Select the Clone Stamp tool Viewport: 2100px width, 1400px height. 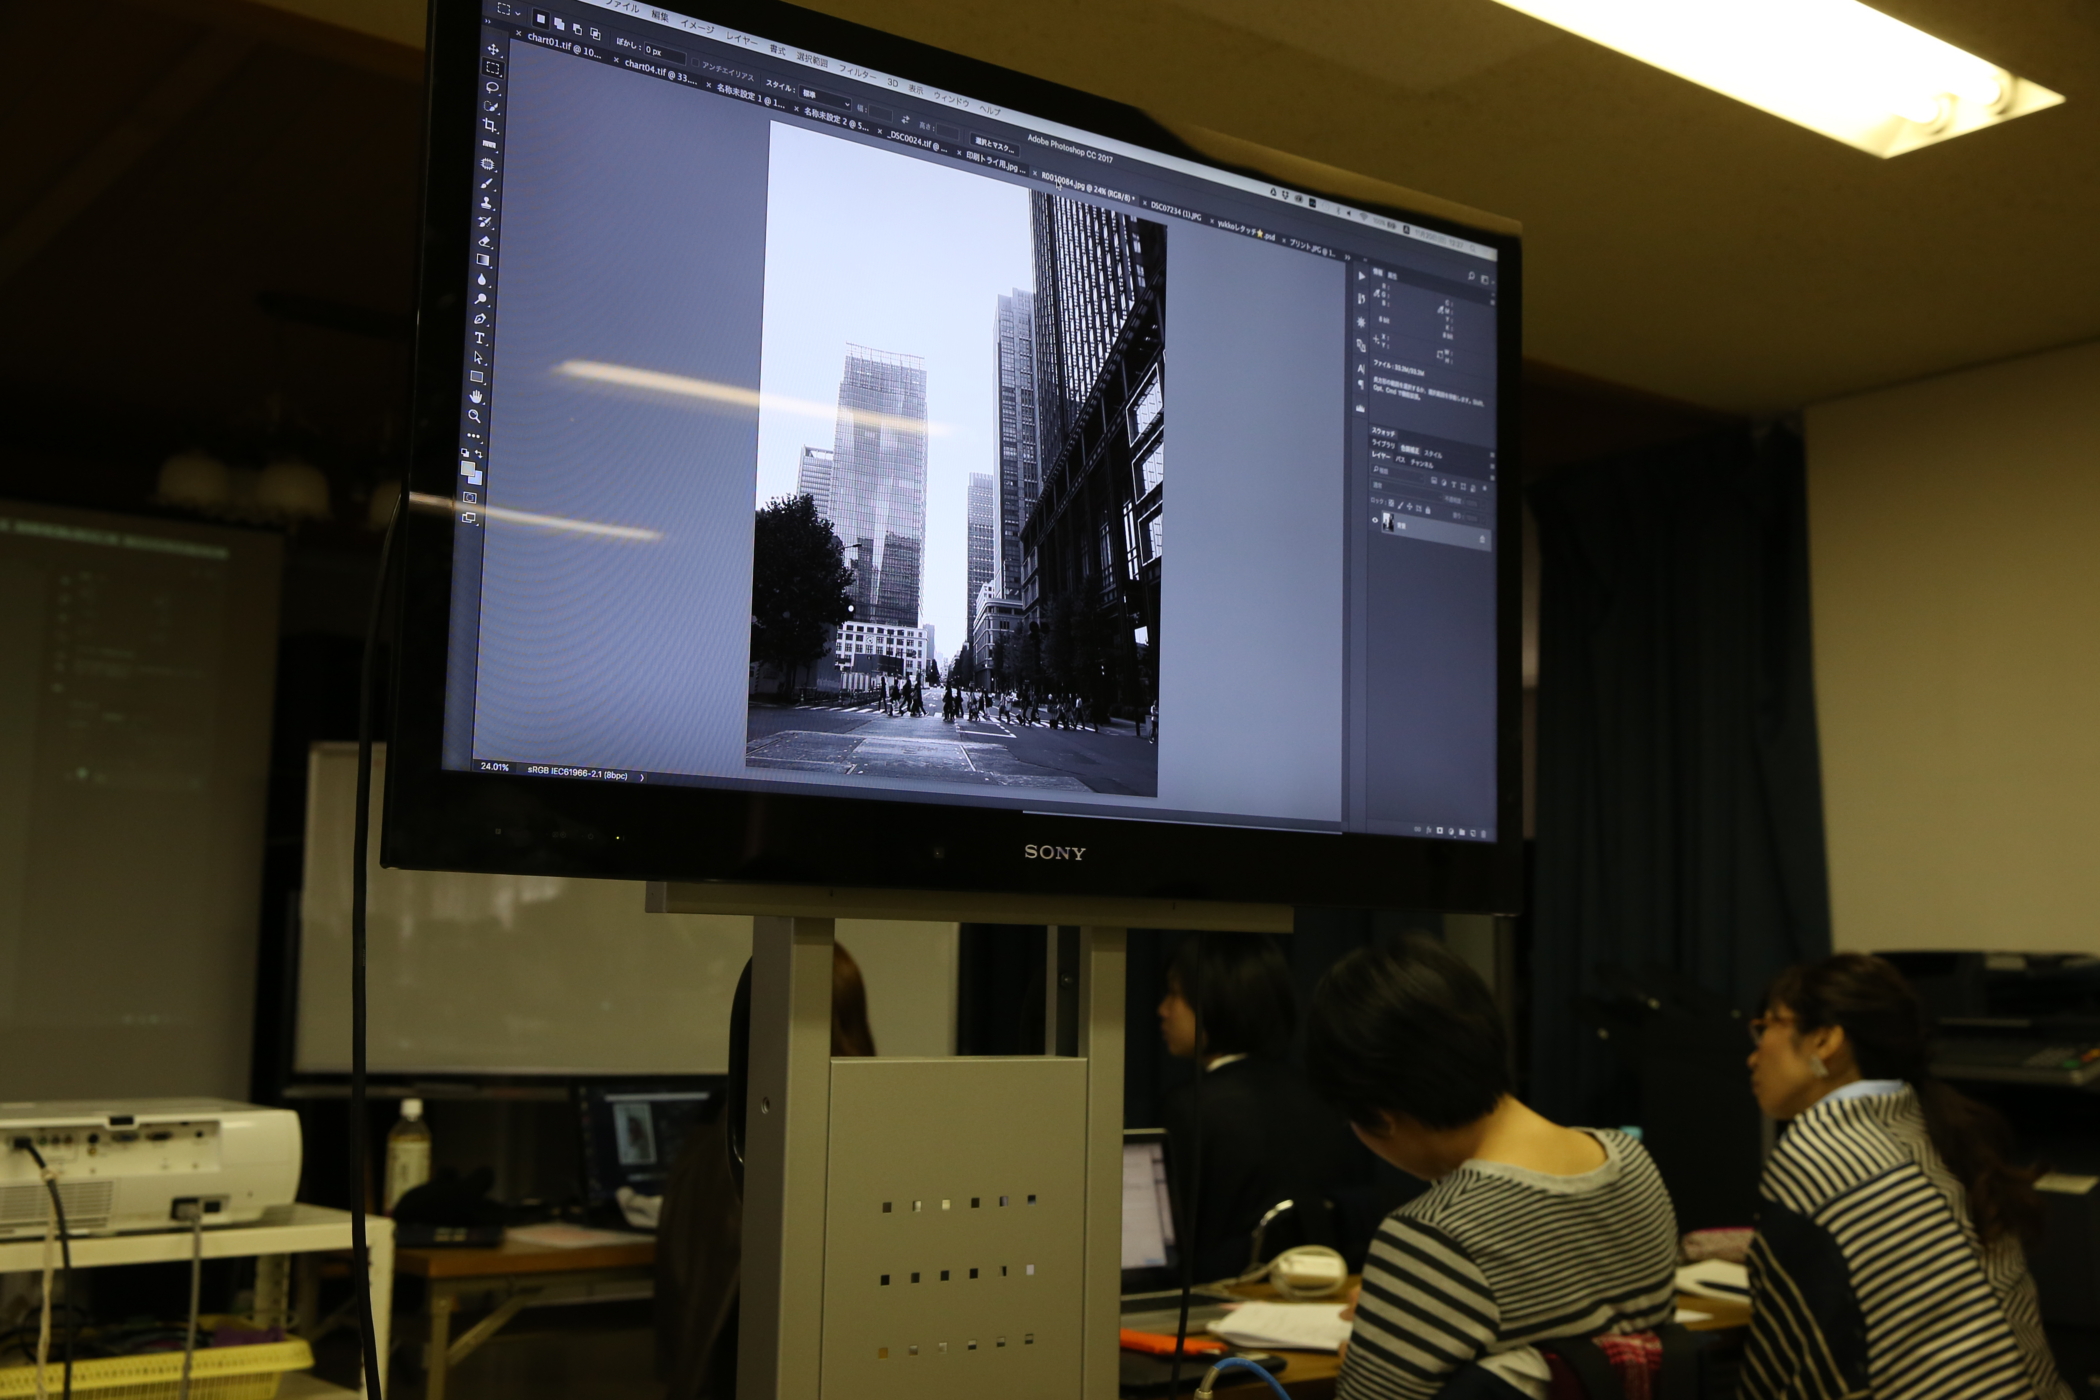(x=486, y=203)
